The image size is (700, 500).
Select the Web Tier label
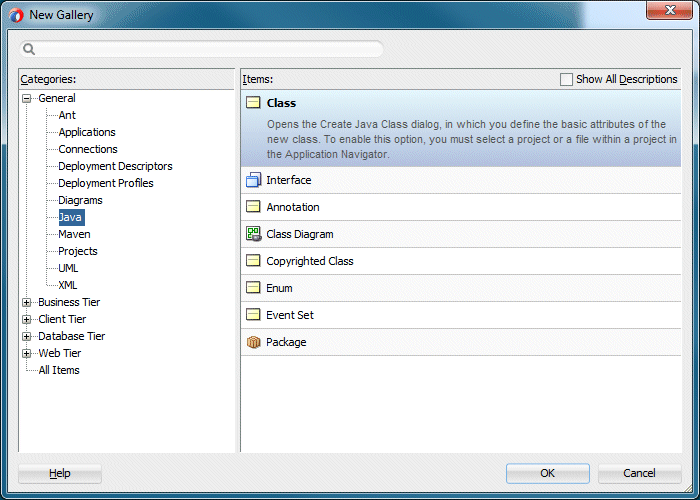coord(59,353)
